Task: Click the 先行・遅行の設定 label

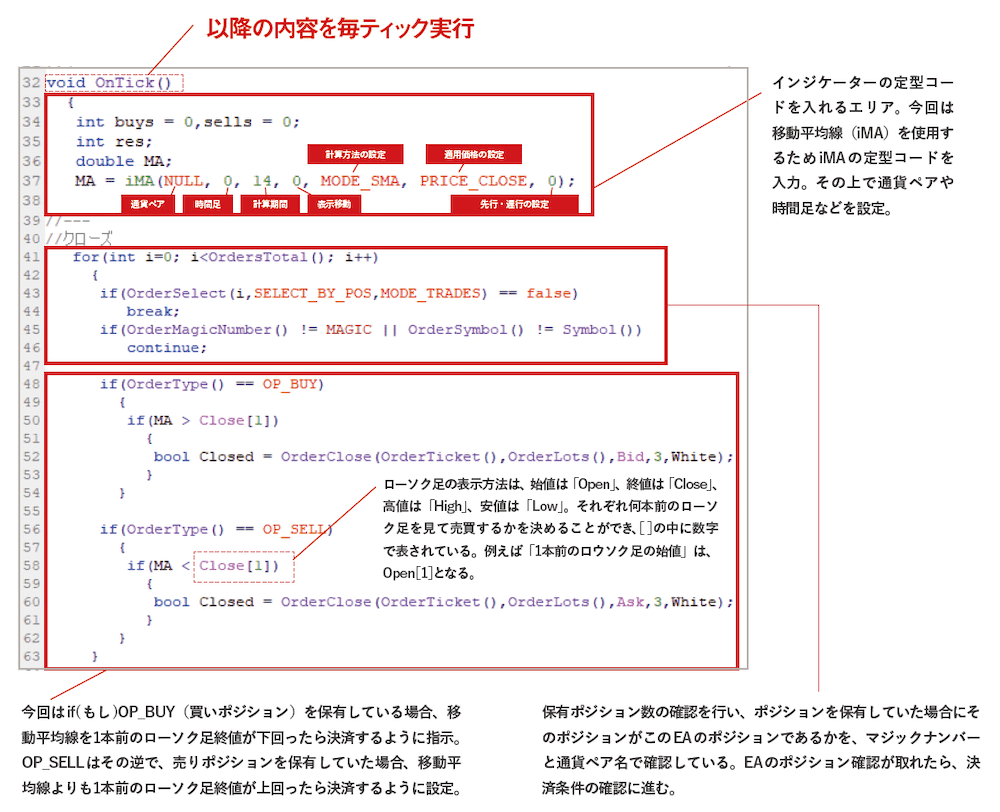Action: pyautogui.click(x=514, y=204)
